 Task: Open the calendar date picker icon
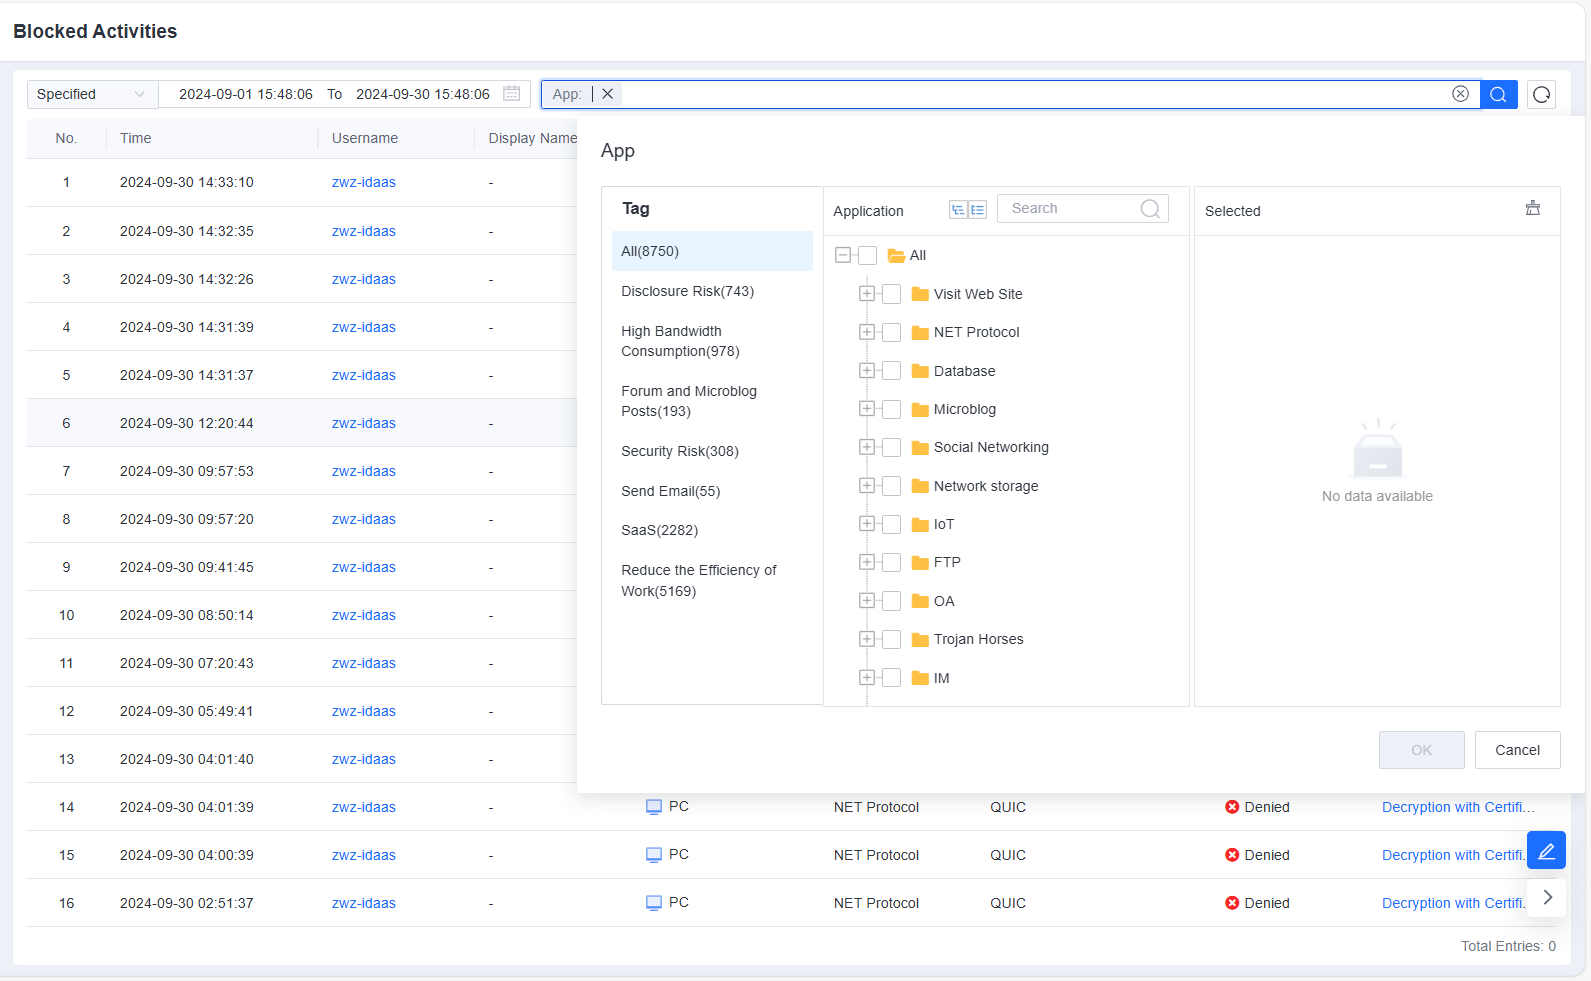(512, 93)
